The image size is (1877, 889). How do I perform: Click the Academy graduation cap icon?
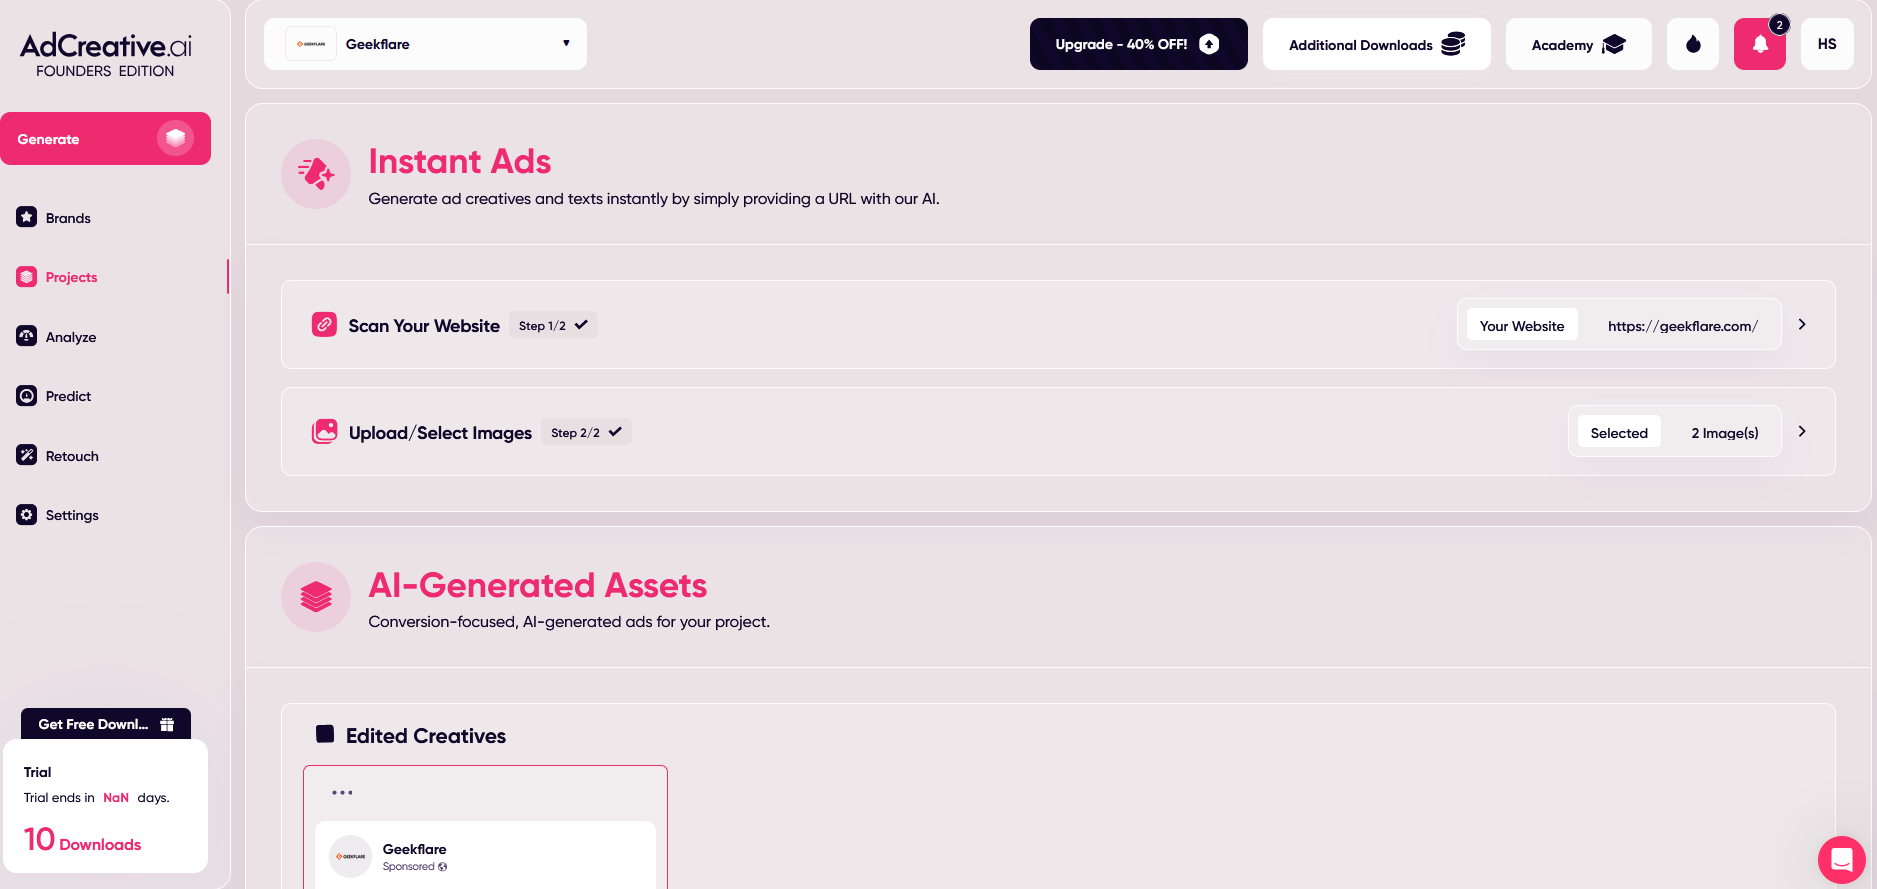coord(1614,45)
